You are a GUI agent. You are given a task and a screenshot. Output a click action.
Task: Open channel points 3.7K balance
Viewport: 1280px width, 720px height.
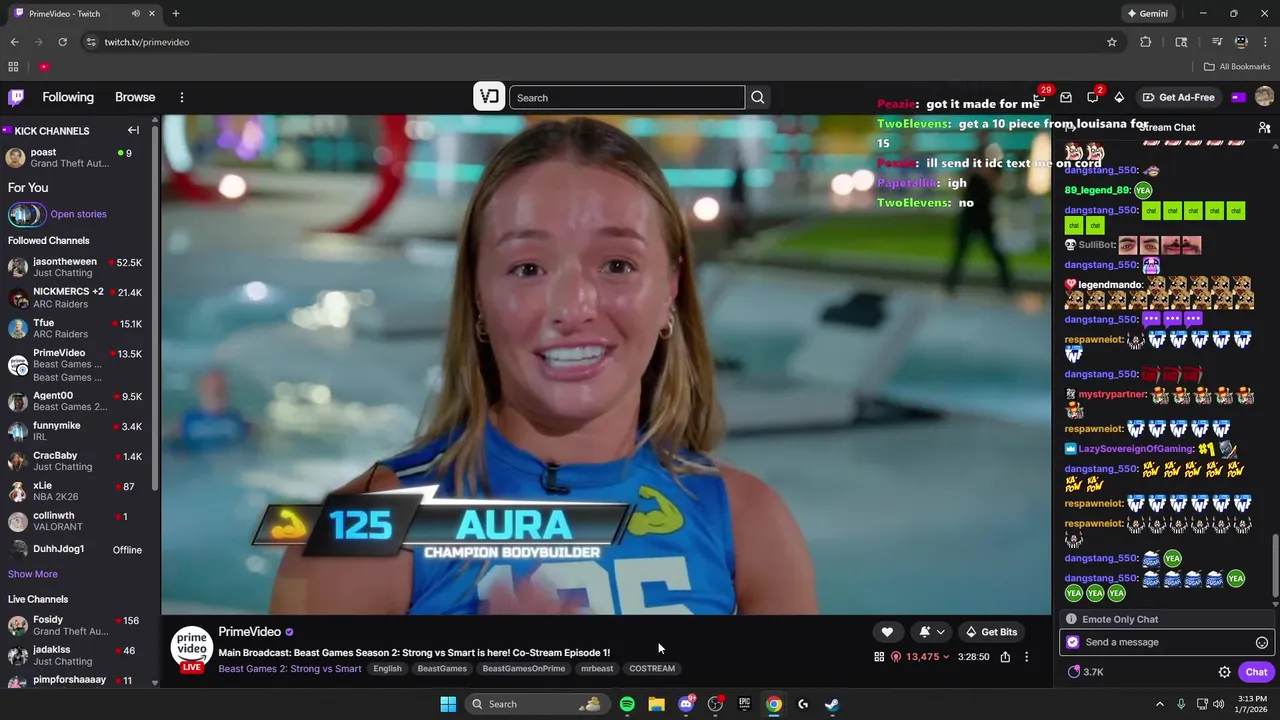click(1086, 672)
